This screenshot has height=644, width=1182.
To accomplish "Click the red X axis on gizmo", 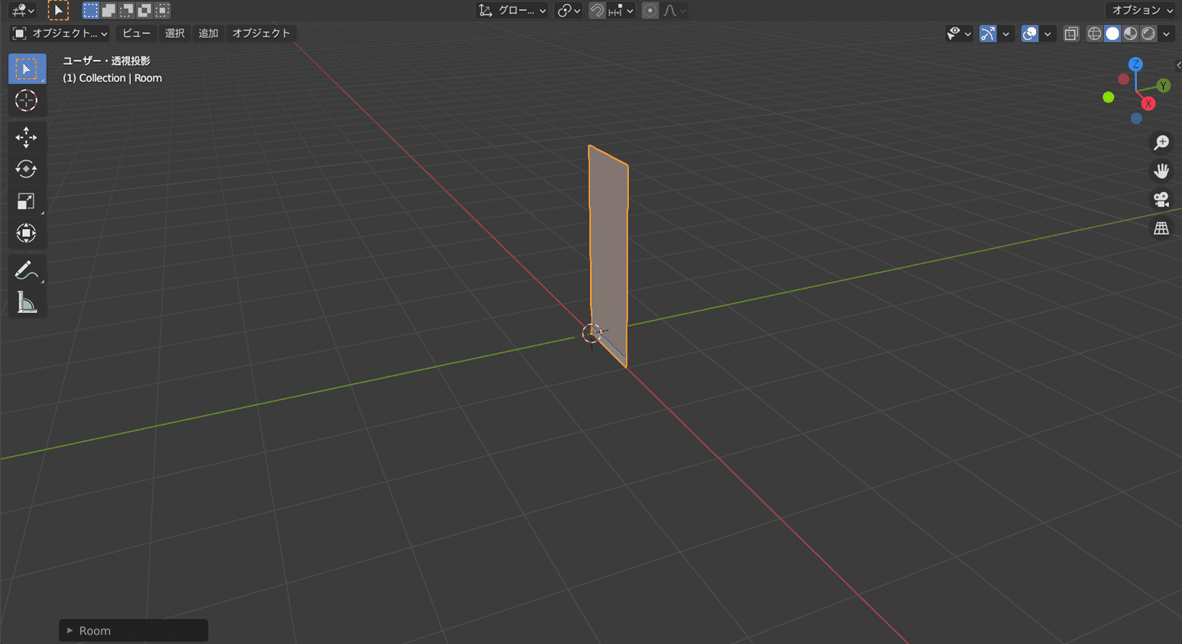I will click(1148, 103).
